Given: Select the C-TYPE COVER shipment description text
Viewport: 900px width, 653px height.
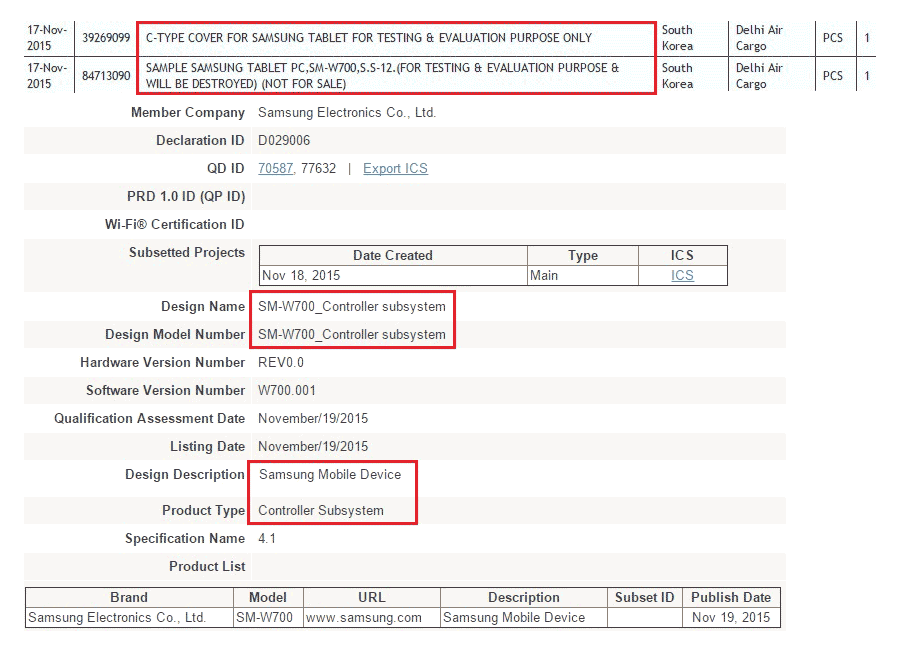Looking at the screenshot, I should click(x=369, y=38).
